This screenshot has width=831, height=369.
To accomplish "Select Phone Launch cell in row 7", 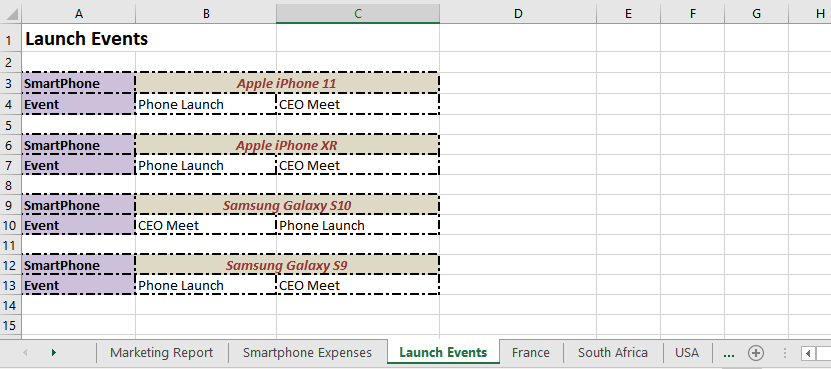I will coord(206,165).
